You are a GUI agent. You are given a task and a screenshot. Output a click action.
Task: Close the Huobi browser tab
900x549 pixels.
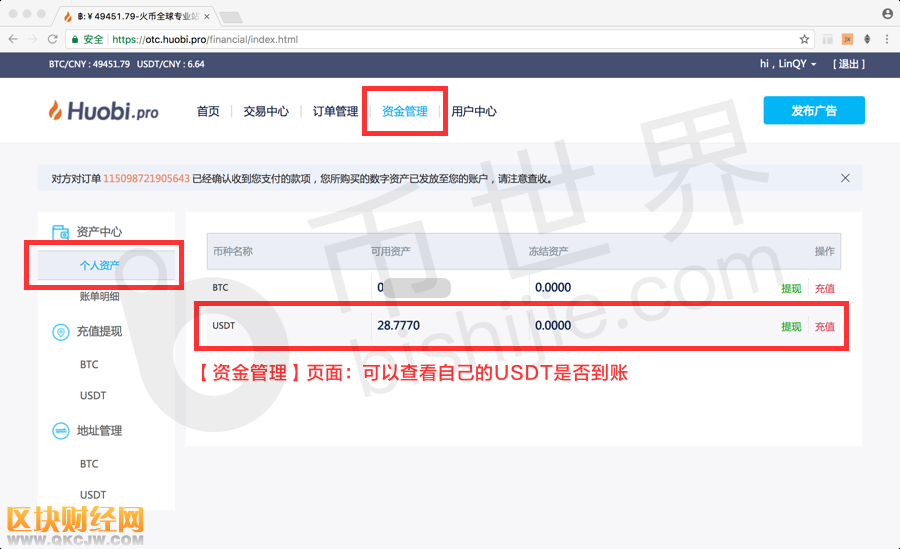tap(207, 17)
